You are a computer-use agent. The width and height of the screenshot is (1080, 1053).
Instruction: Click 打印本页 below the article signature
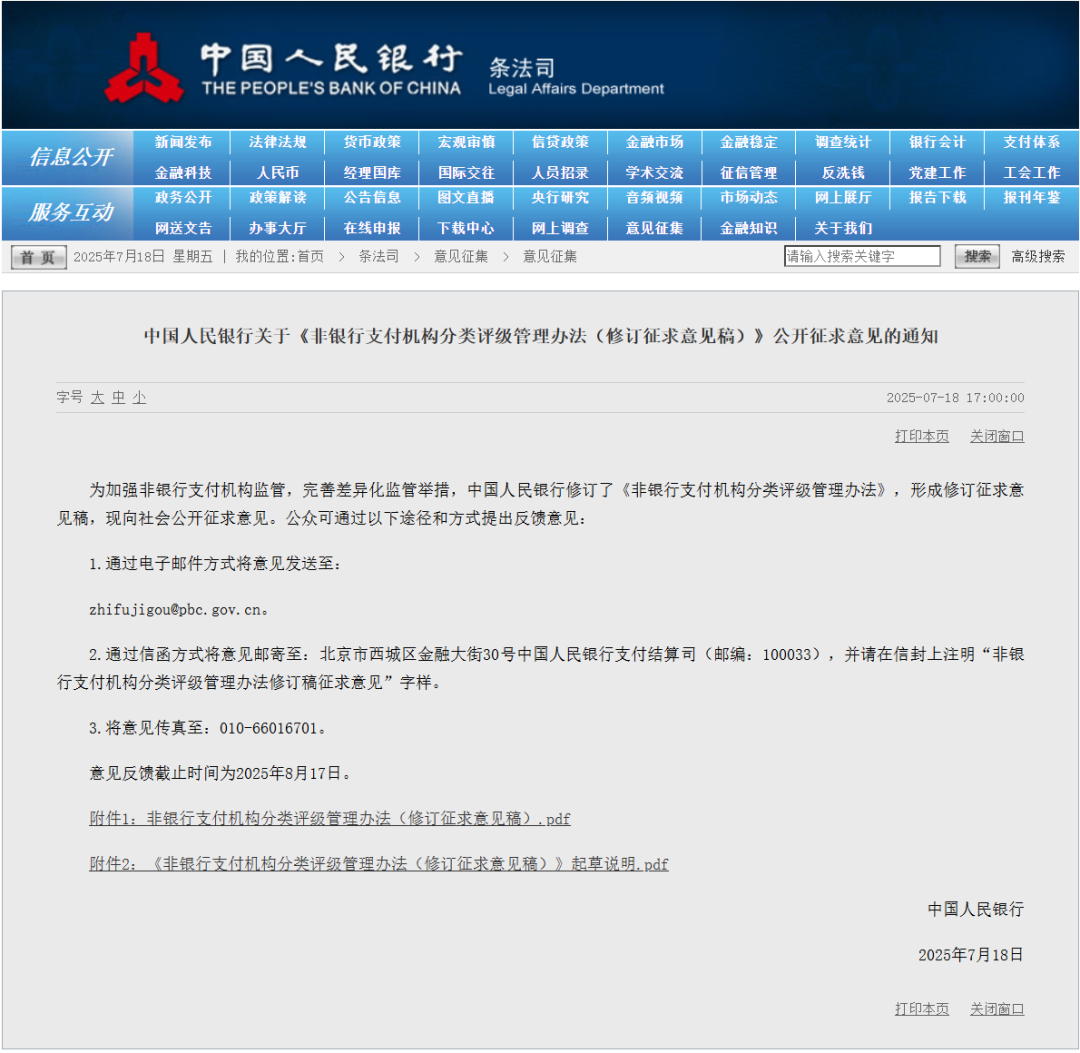(x=922, y=1009)
